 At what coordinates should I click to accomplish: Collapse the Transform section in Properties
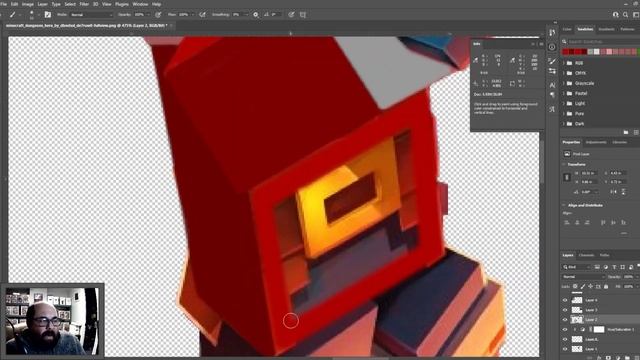tap(564, 164)
